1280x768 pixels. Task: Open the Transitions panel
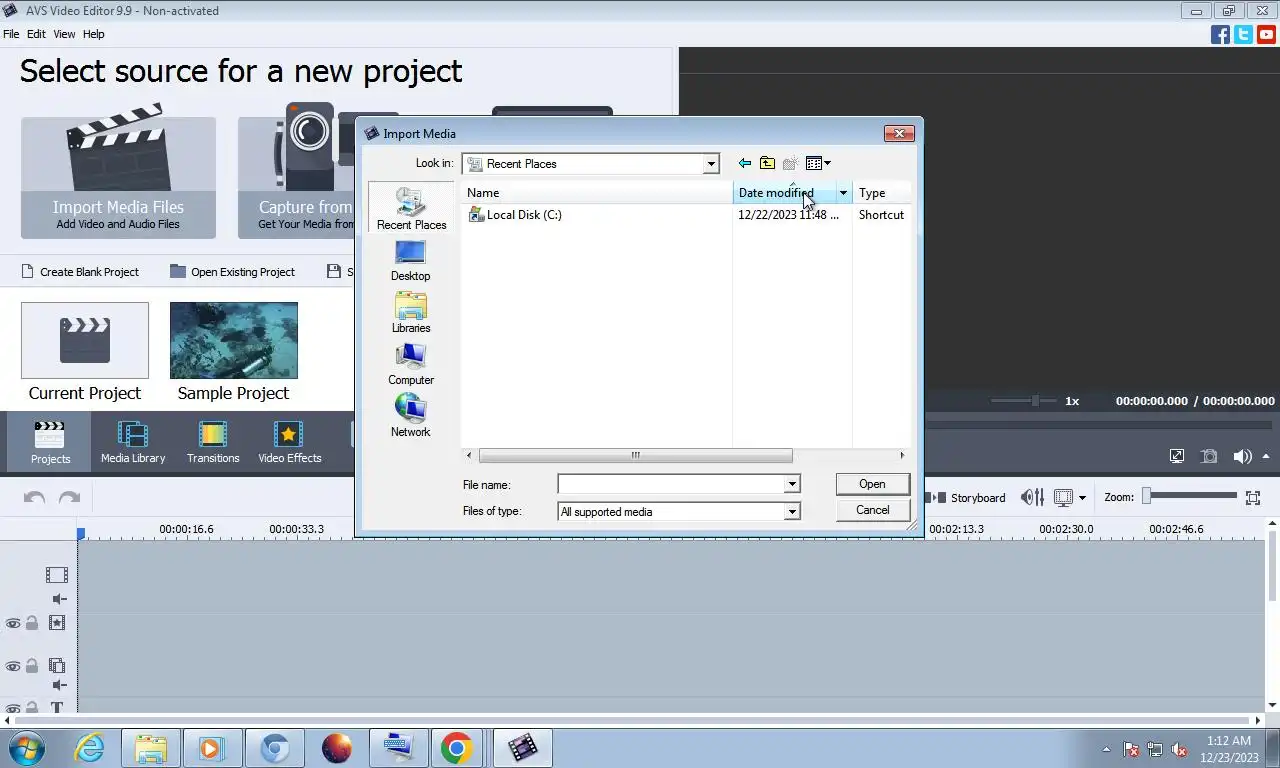pos(213,442)
